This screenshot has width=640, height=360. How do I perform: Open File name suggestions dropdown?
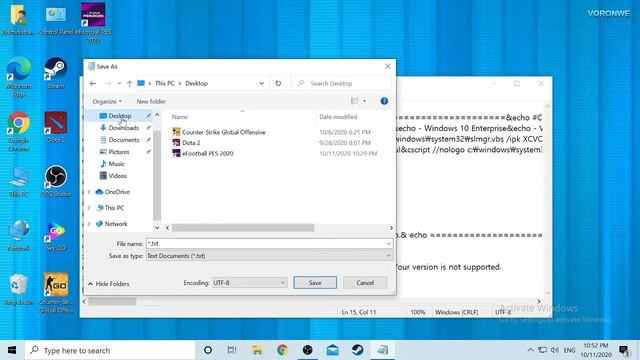389,244
